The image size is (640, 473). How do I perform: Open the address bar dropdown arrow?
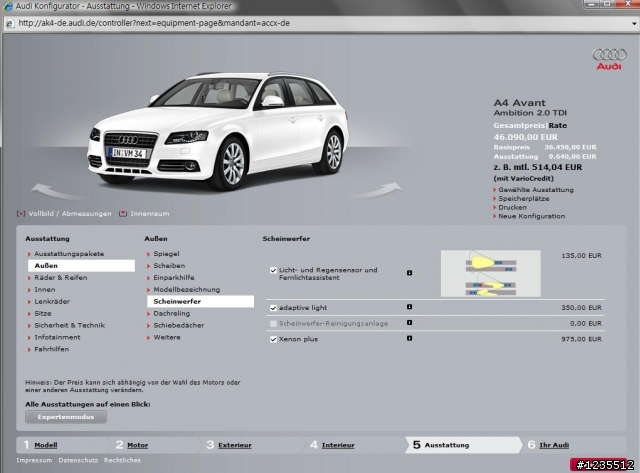(634, 24)
